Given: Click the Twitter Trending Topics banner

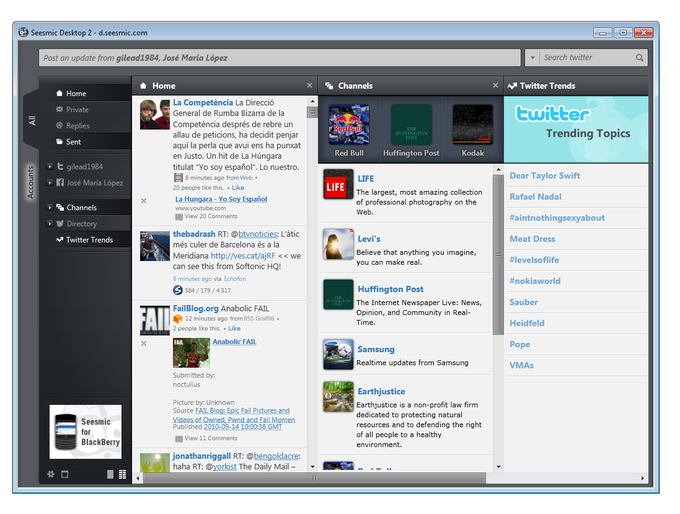Looking at the screenshot, I should tap(576, 129).
